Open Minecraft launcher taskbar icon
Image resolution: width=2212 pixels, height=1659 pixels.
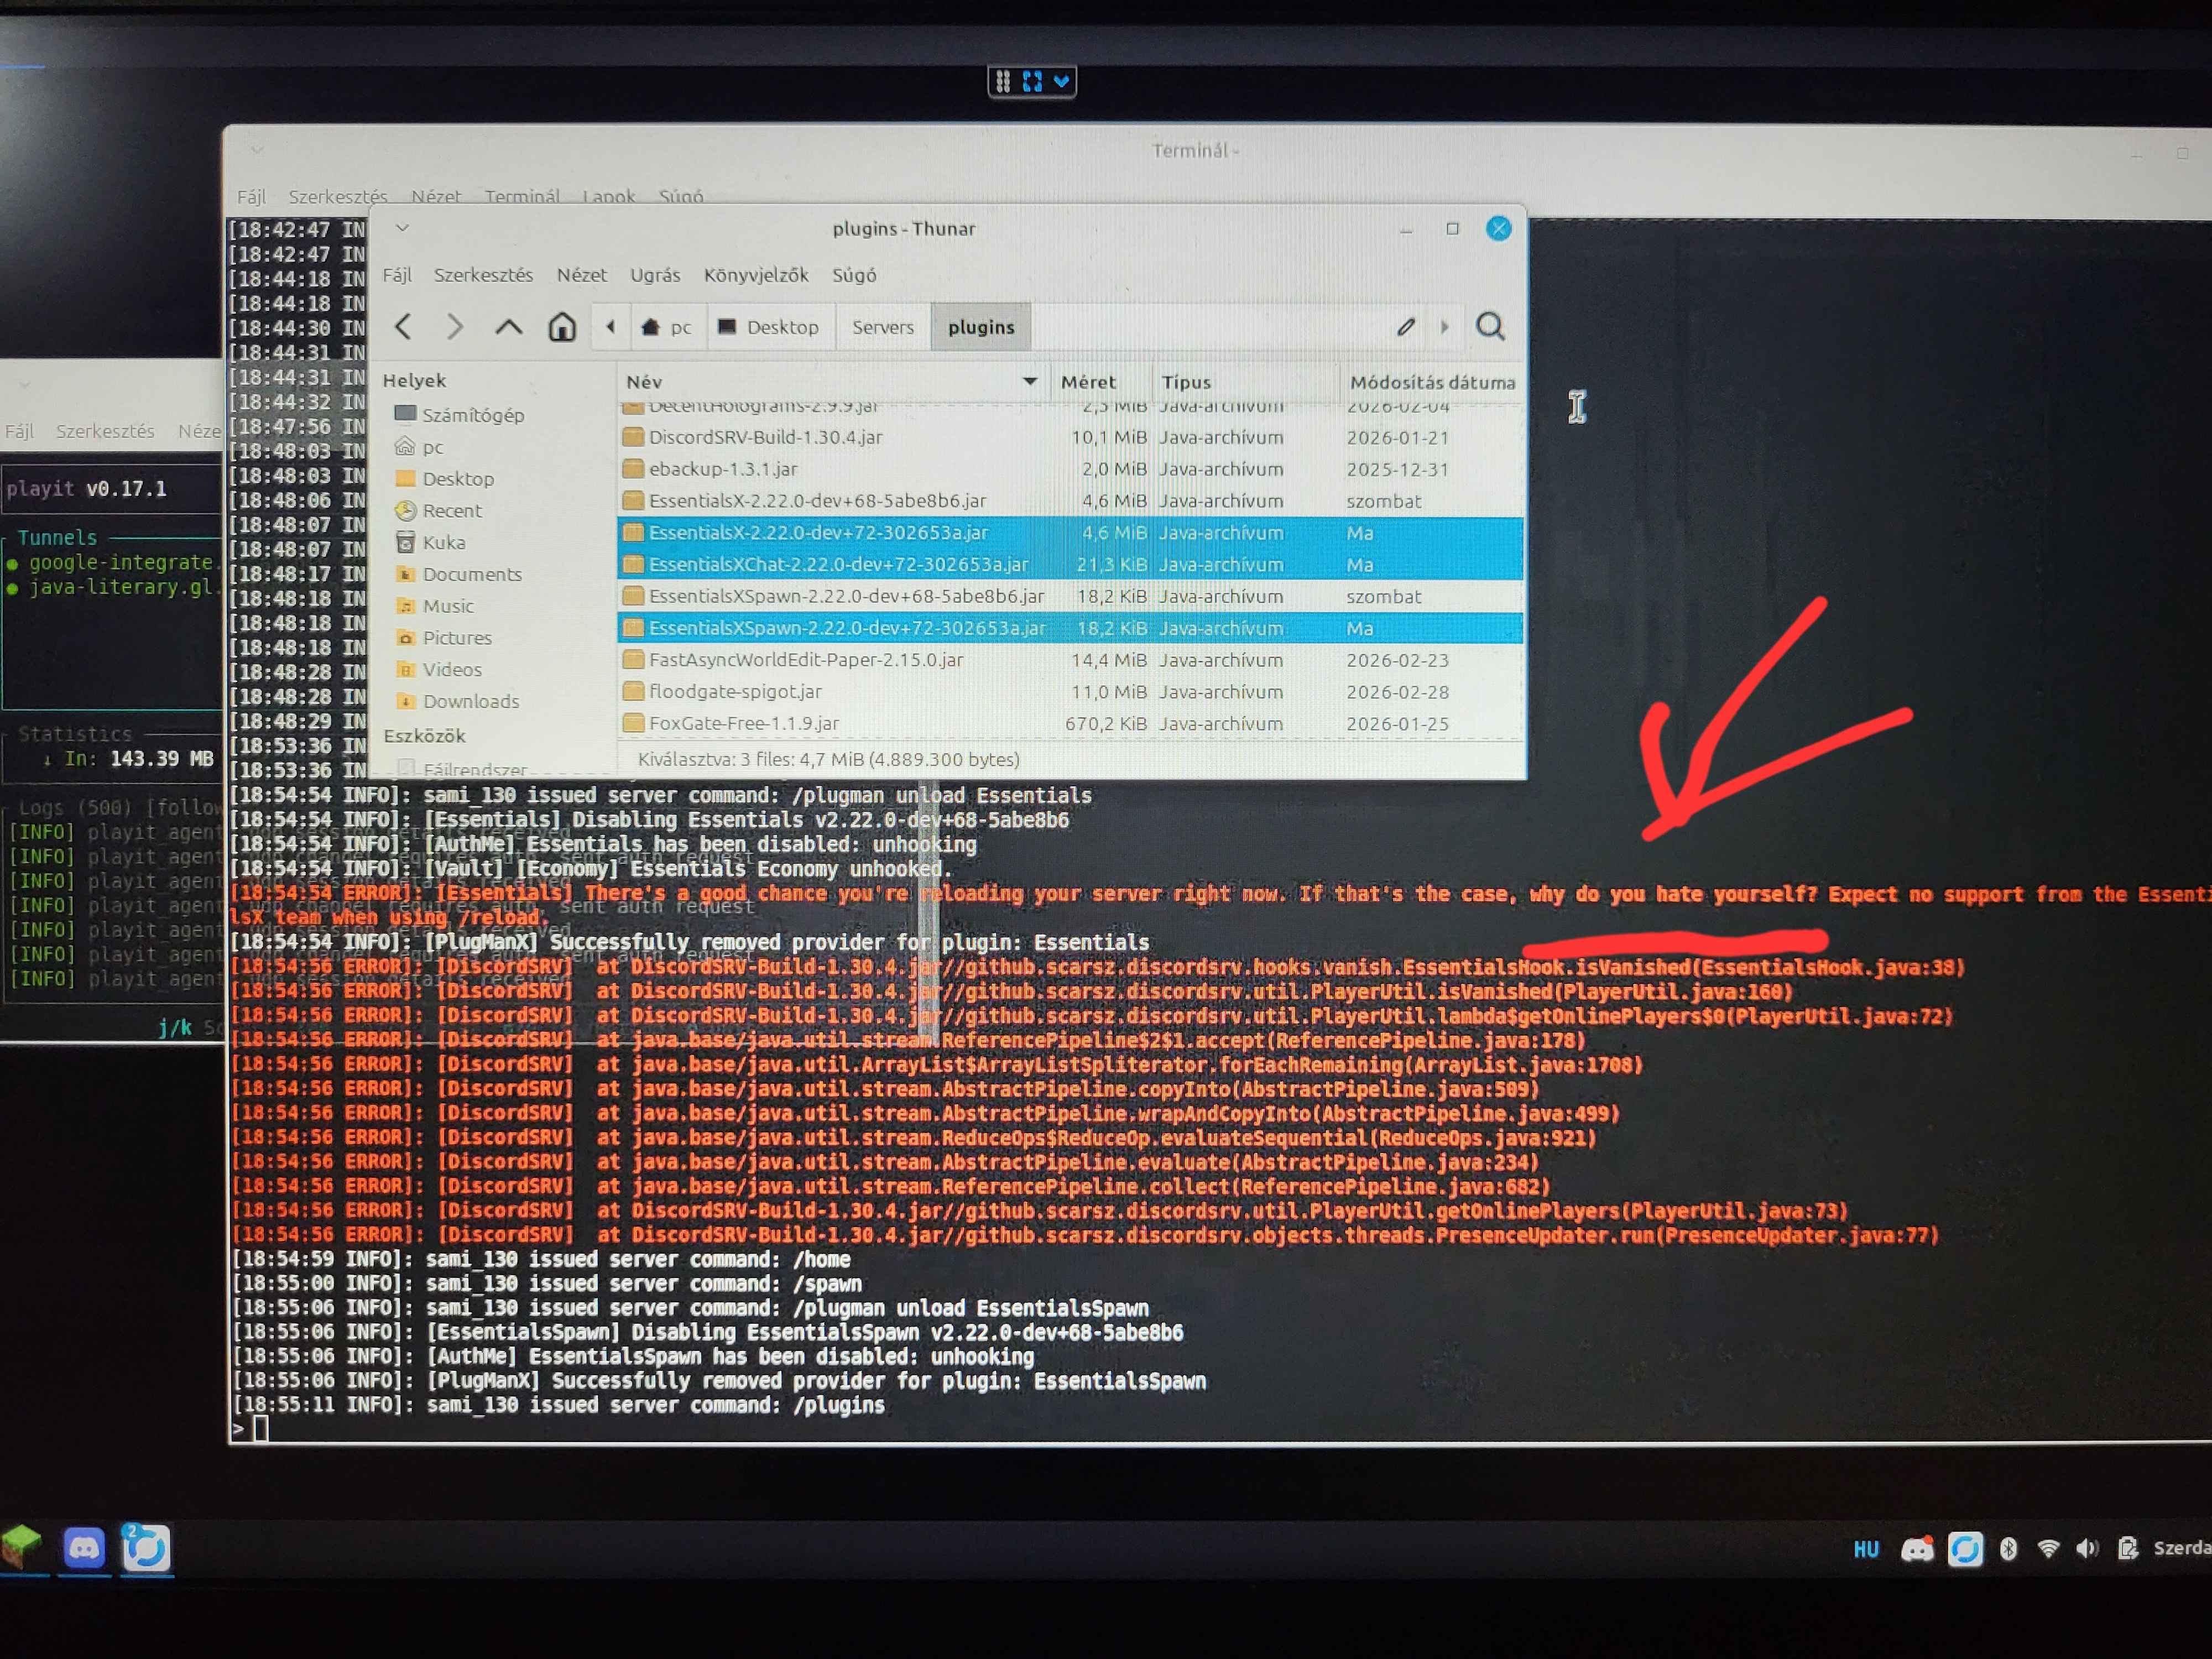[x=22, y=1548]
